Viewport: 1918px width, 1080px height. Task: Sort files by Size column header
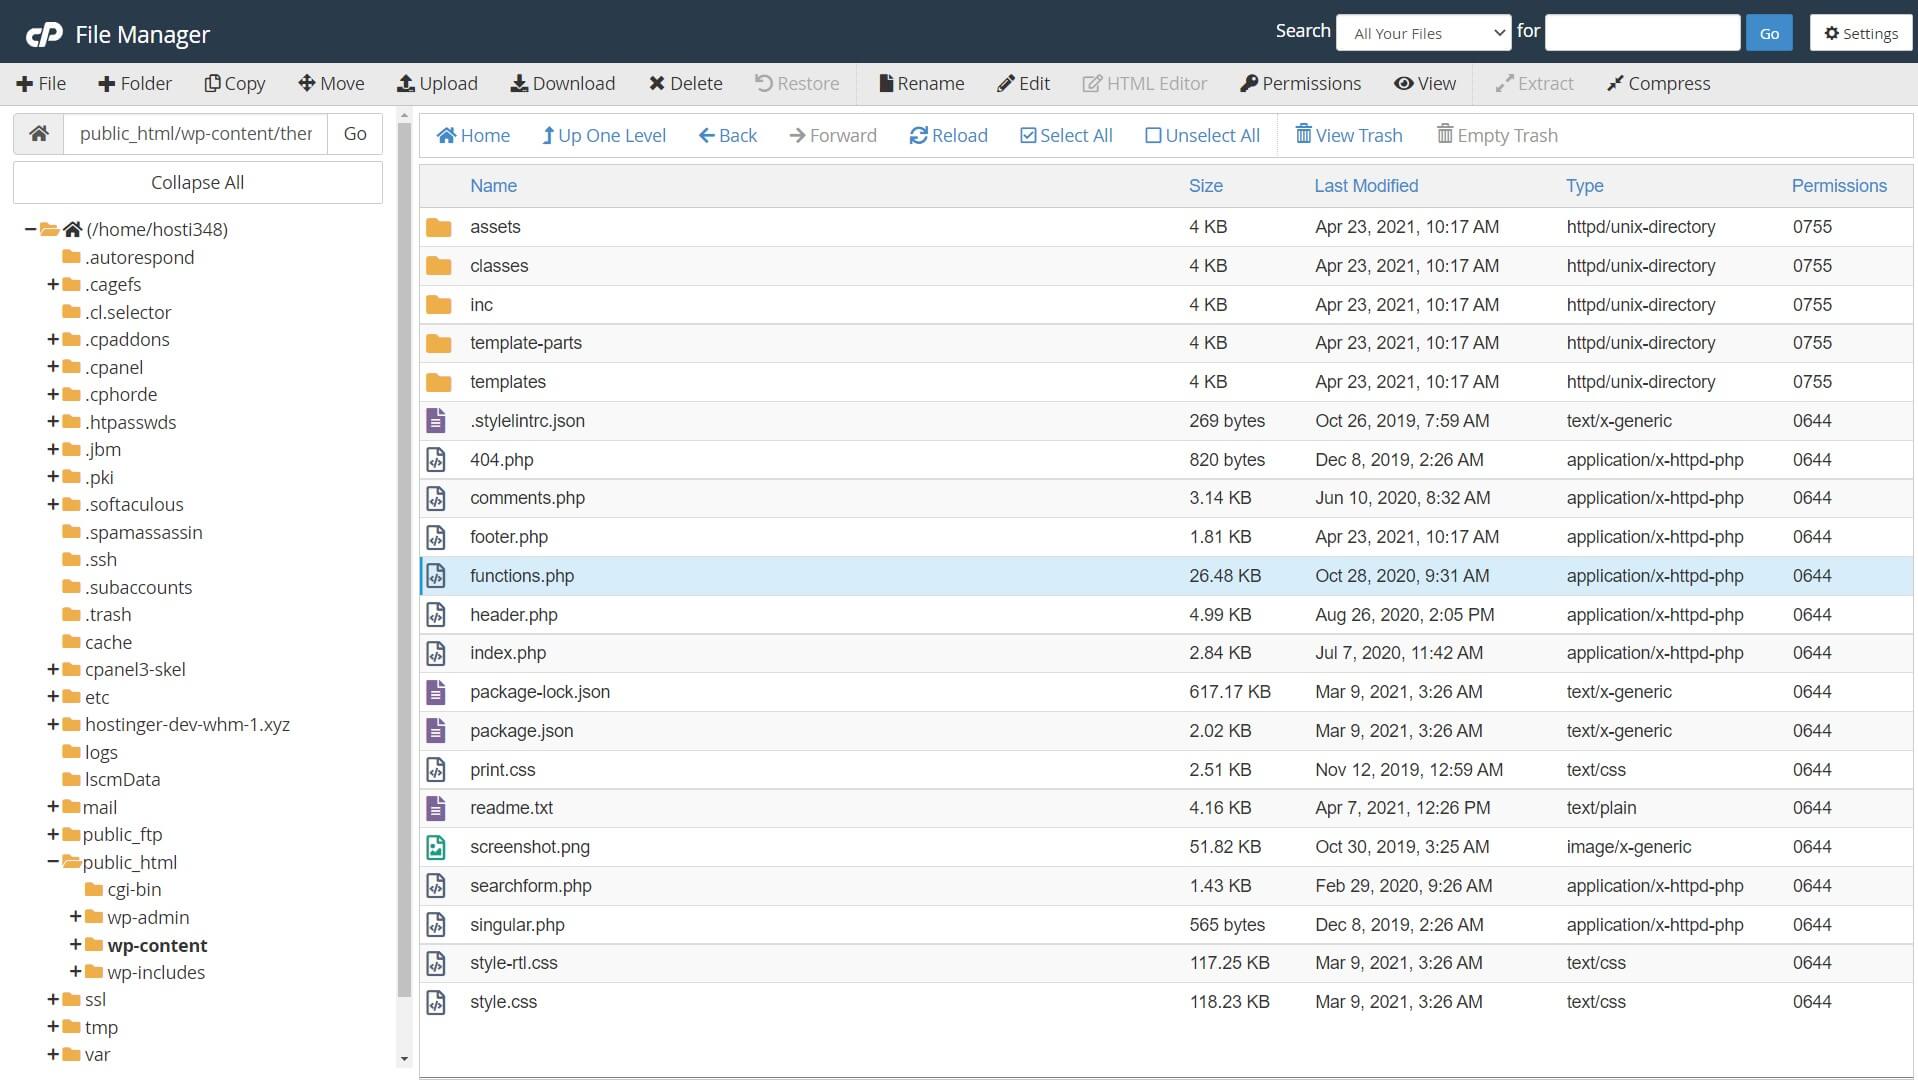coord(1205,186)
